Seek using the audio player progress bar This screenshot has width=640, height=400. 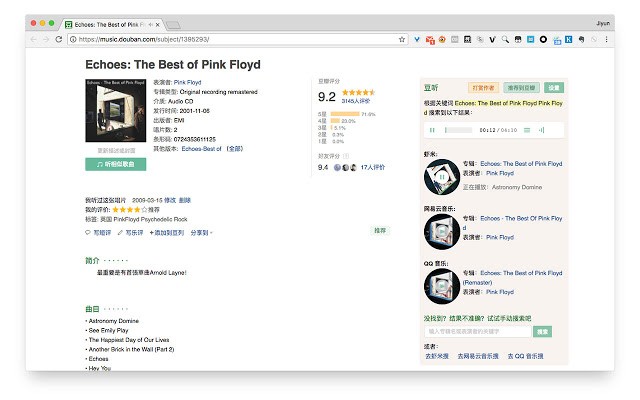coord(460,130)
